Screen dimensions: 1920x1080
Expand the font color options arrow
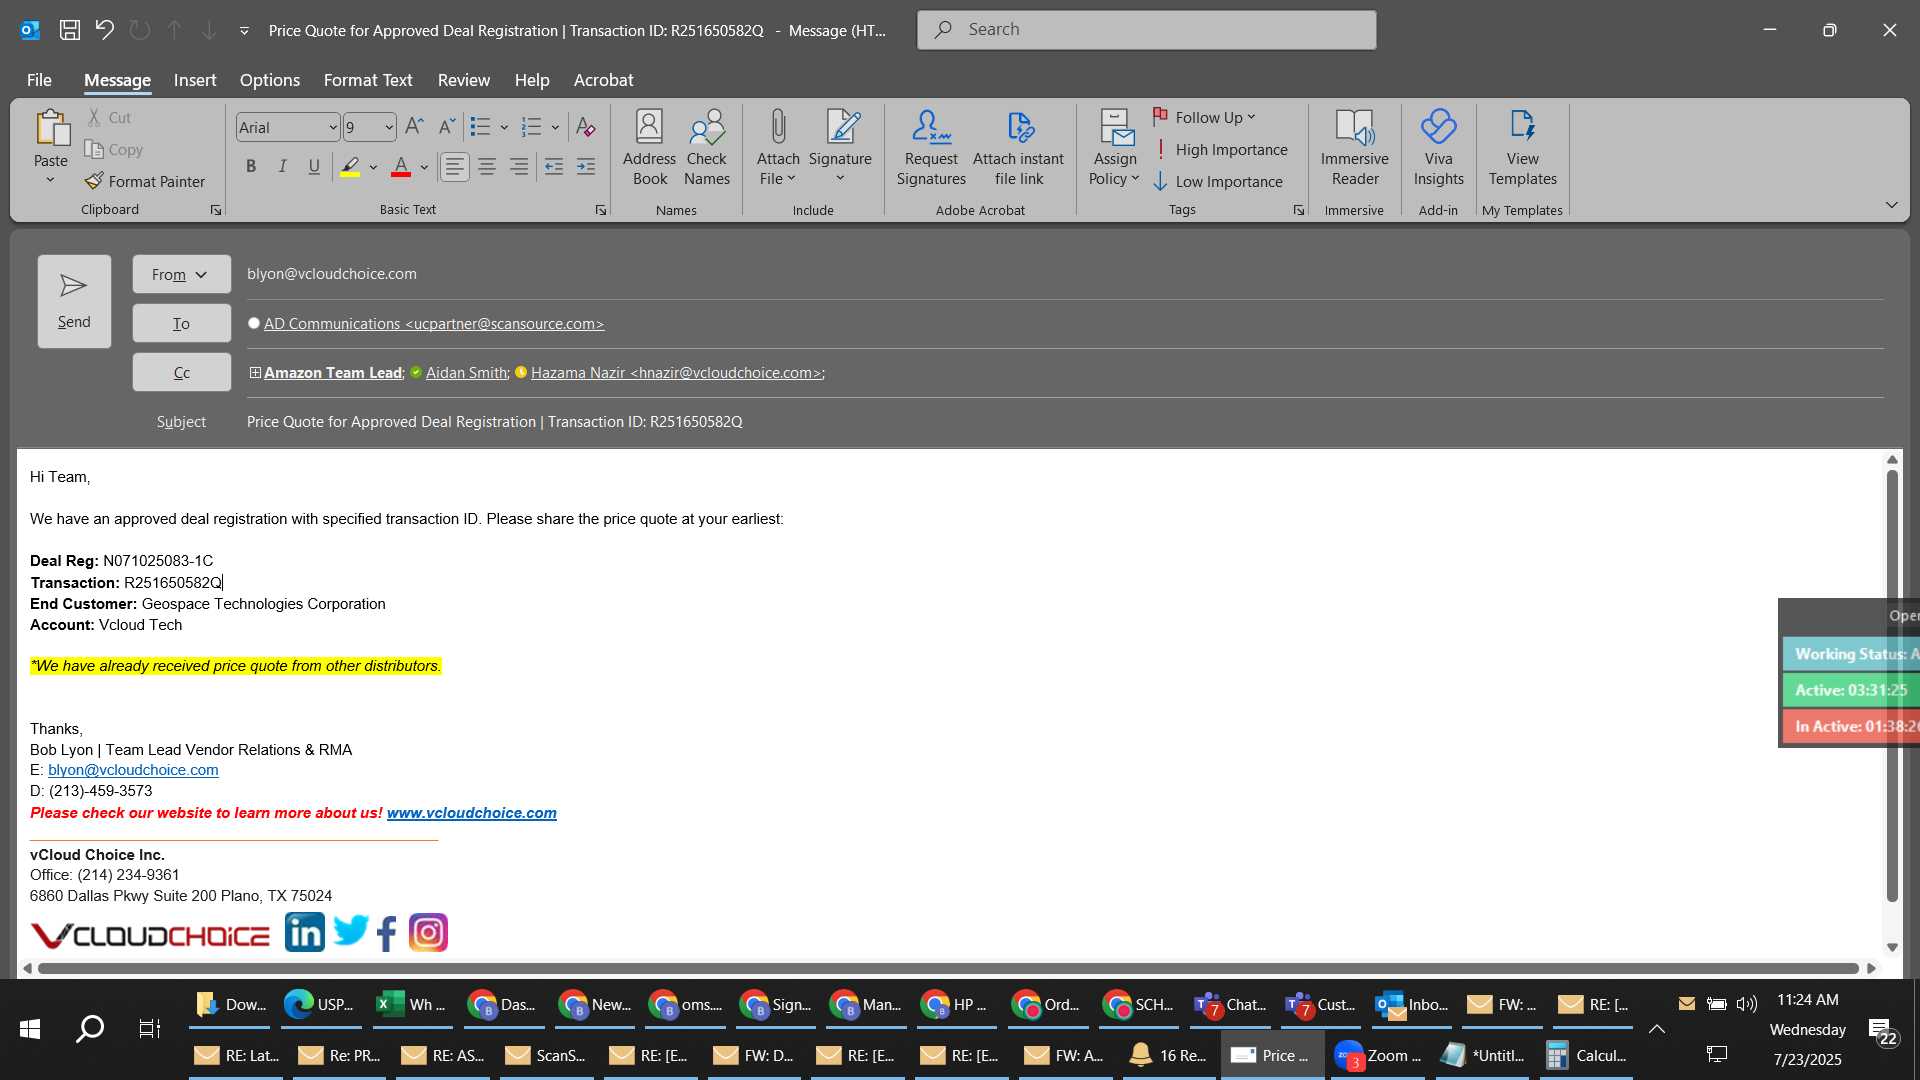point(424,167)
